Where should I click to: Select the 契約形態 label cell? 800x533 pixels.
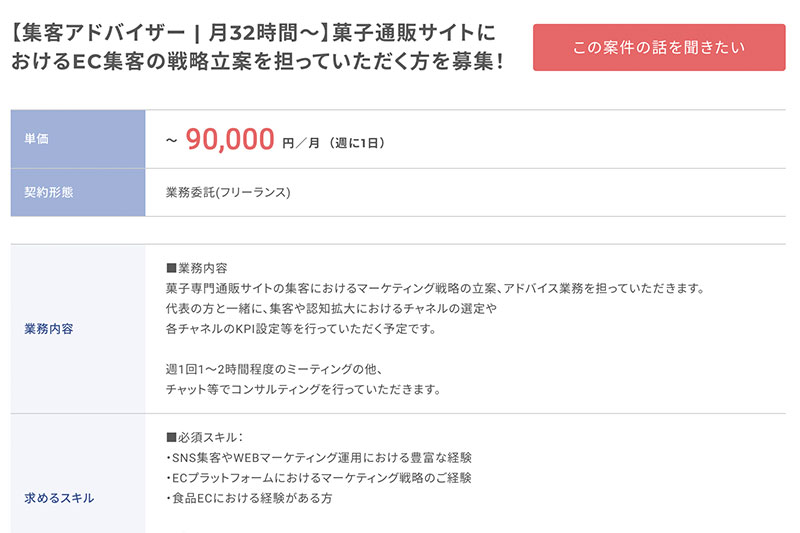(78, 192)
